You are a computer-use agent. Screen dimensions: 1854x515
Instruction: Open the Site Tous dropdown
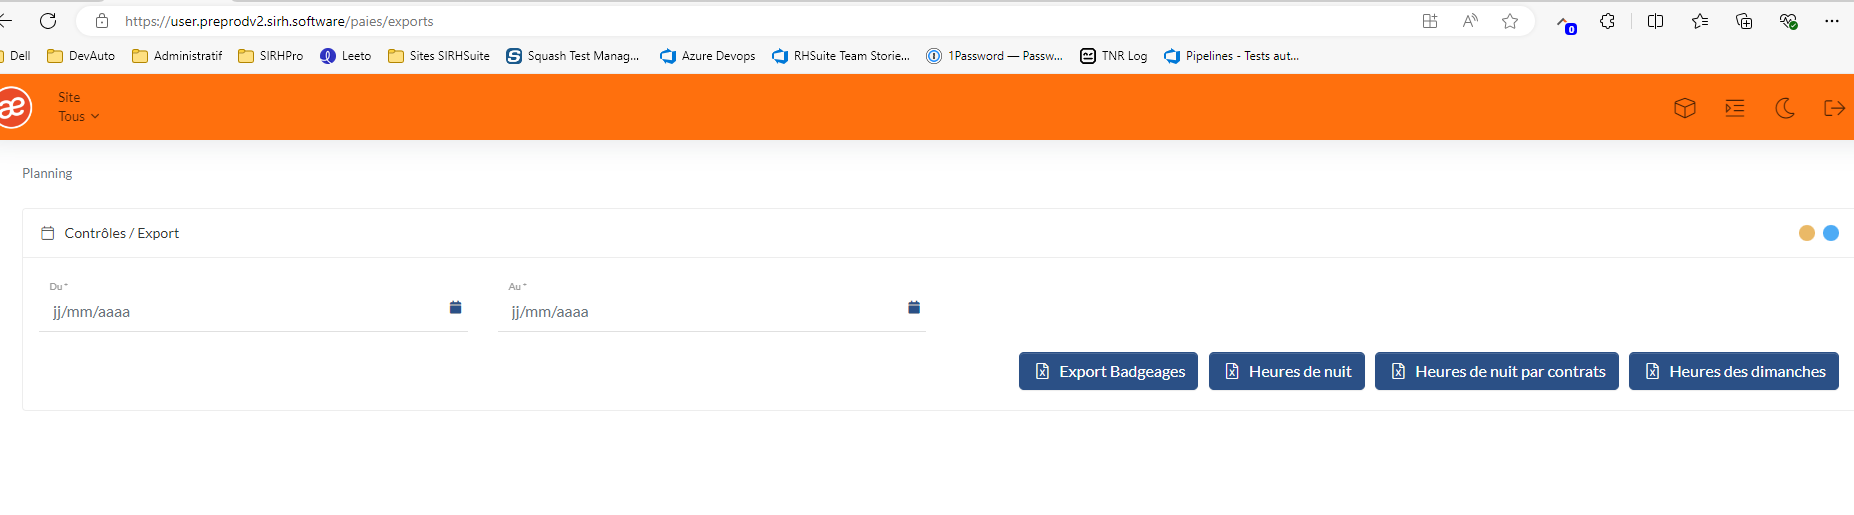79,107
